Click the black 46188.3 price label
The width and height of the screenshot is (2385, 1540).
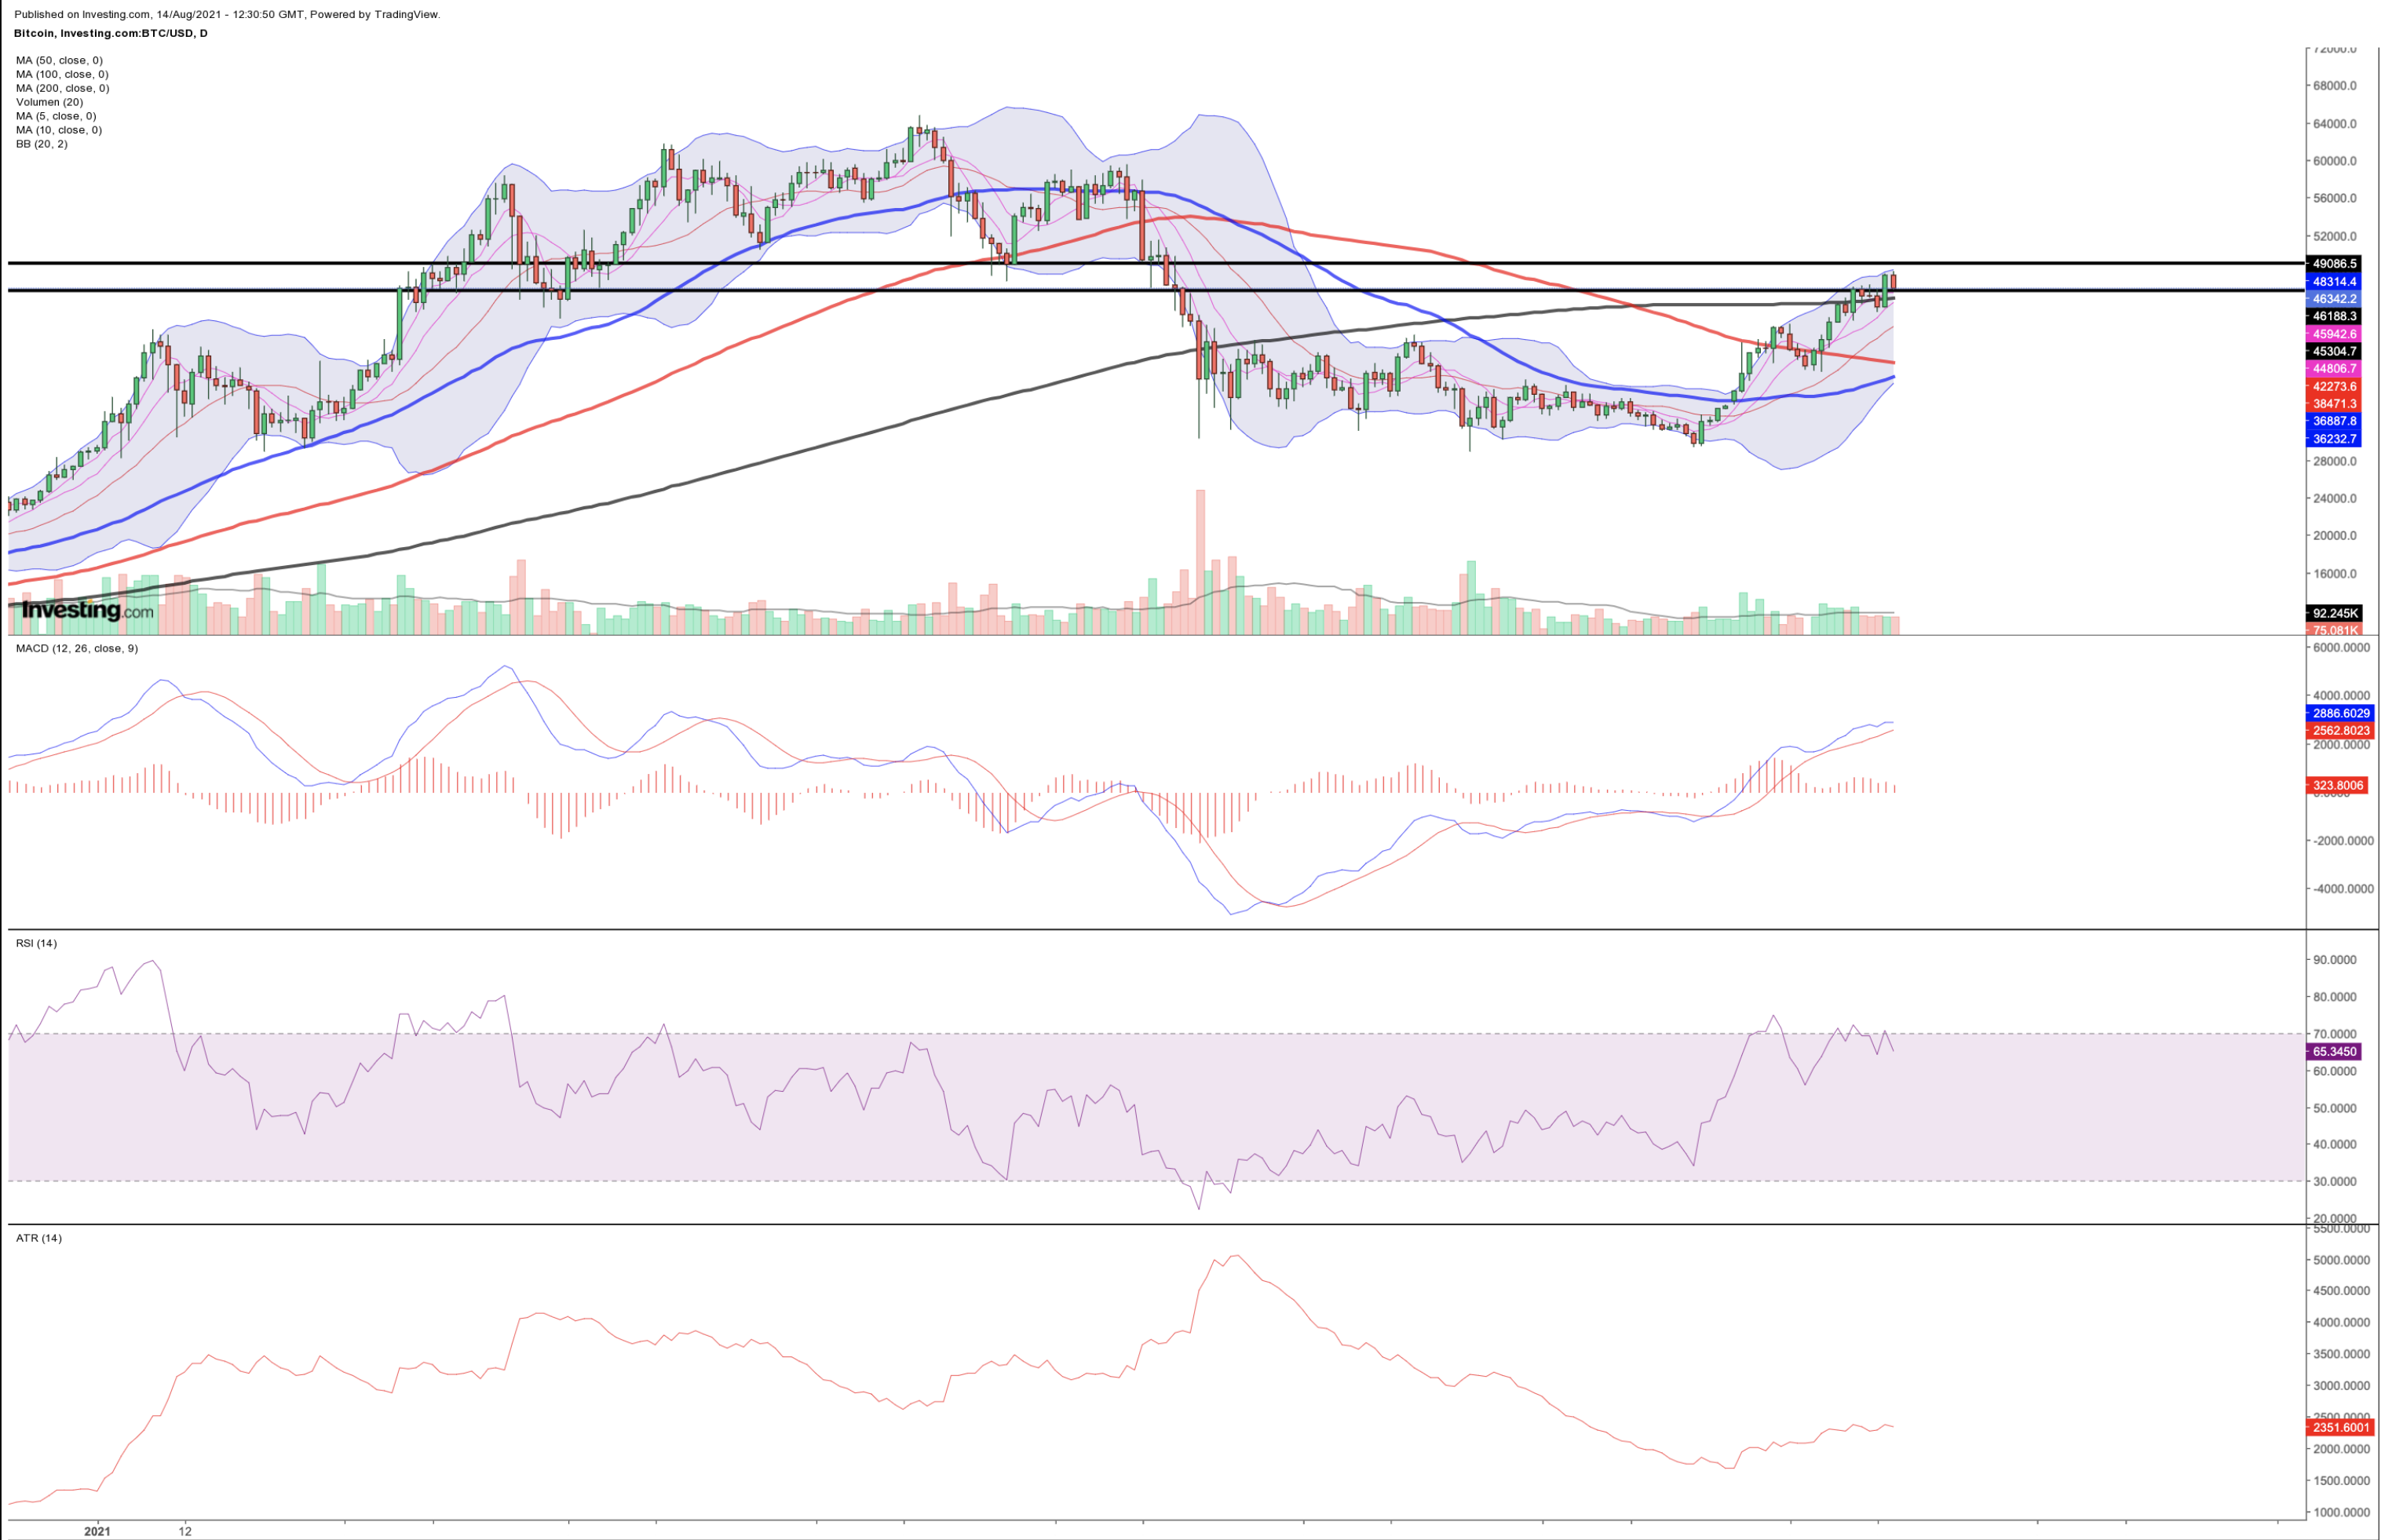2334,316
